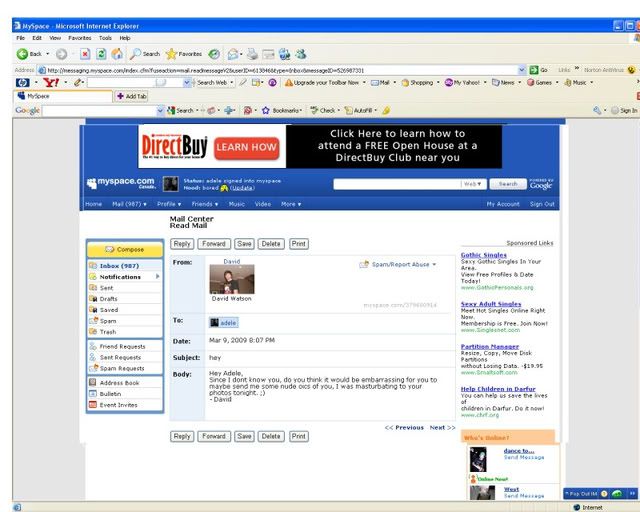Click the Mail envelope icon in IE toolbar
The height and width of the screenshot is (512, 640).
pos(233,54)
